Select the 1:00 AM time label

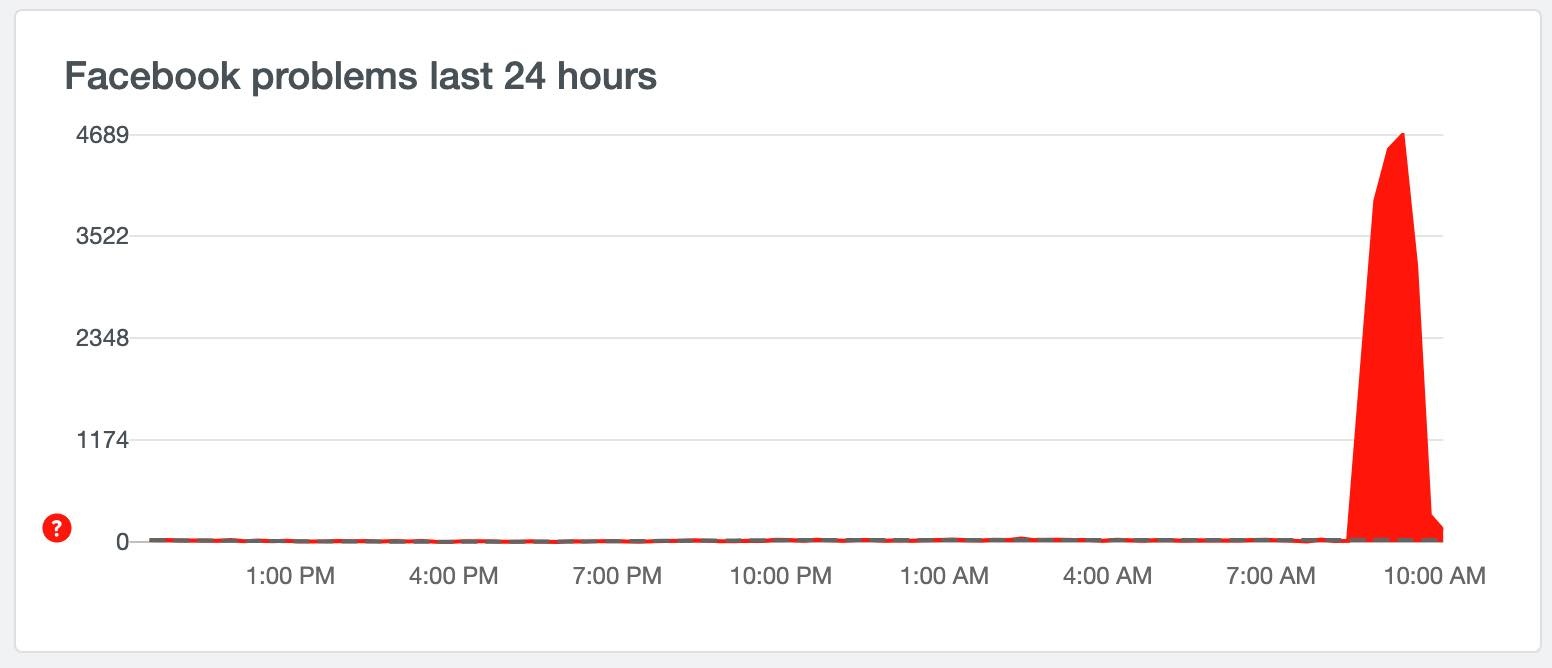(x=944, y=576)
